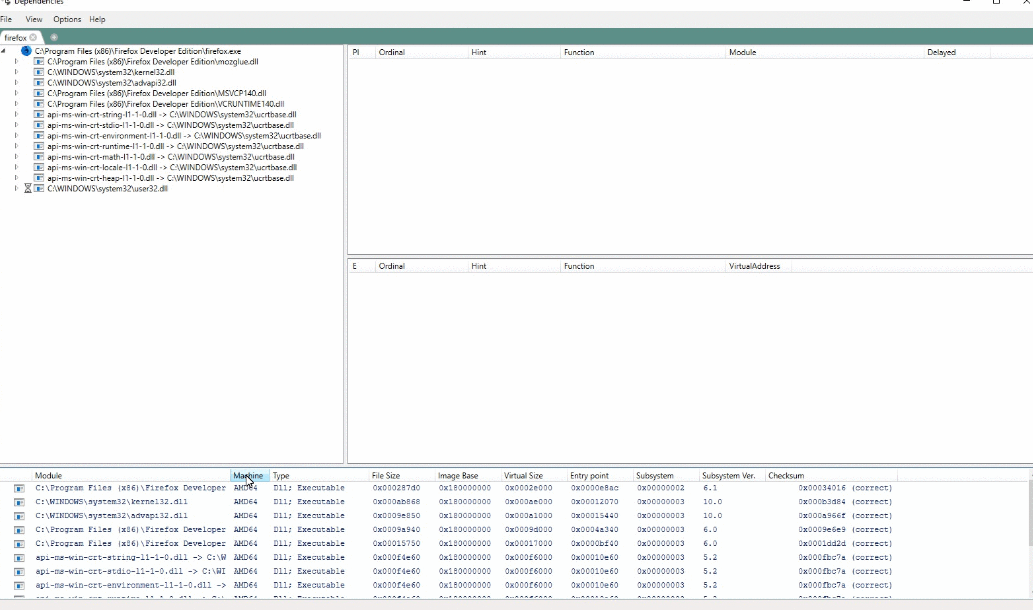Select api-ms-win-crt-locale-l1-1-0.dll tree row text
Screen dimensions: 1033x610
[172, 167]
